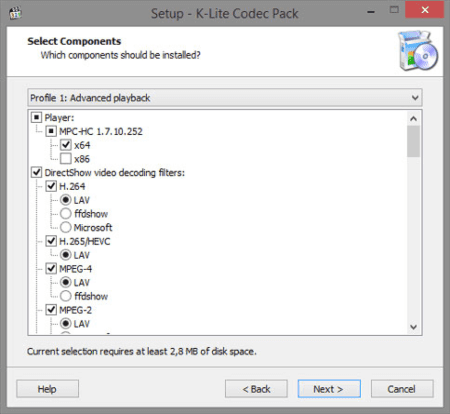
Task: Select ffdshow radio under H.264
Action: [x=66, y=214]
